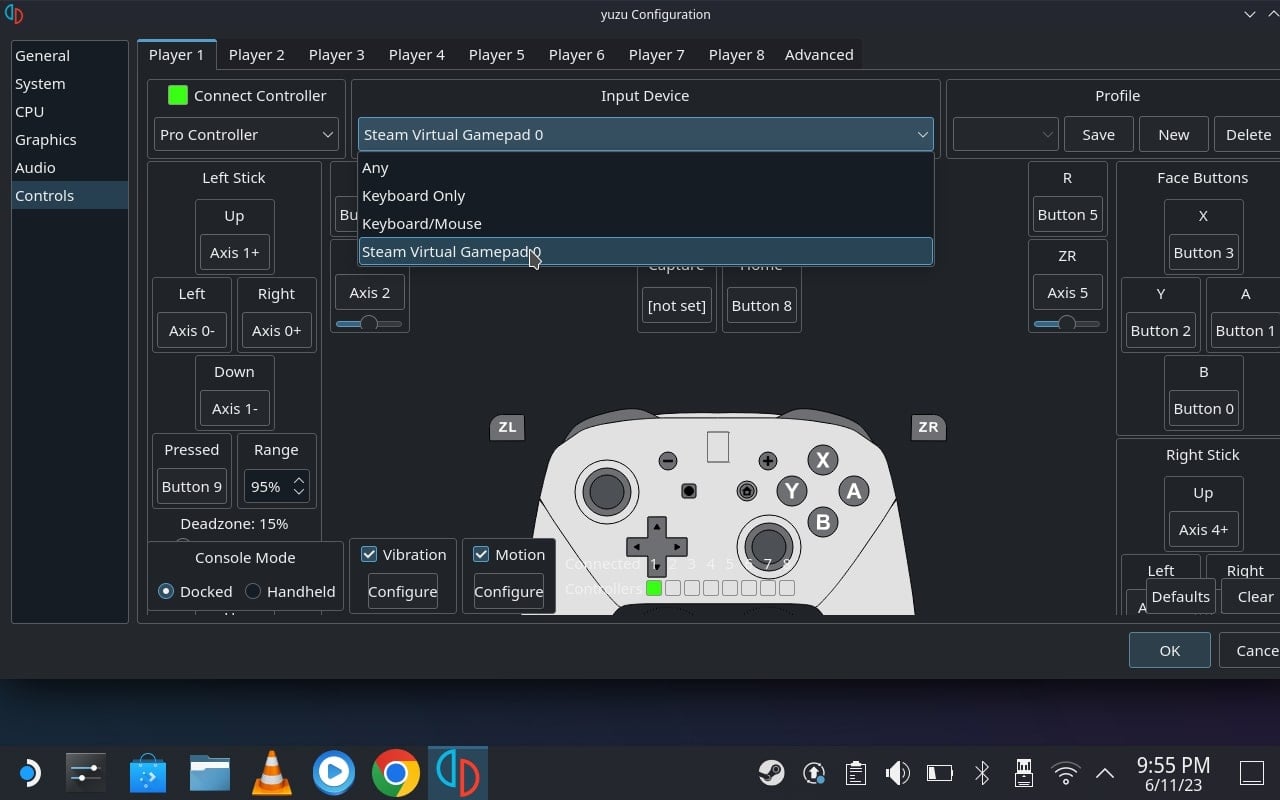
Task: Adjust the ZR trigger threshold slider
Action: 1067,323
